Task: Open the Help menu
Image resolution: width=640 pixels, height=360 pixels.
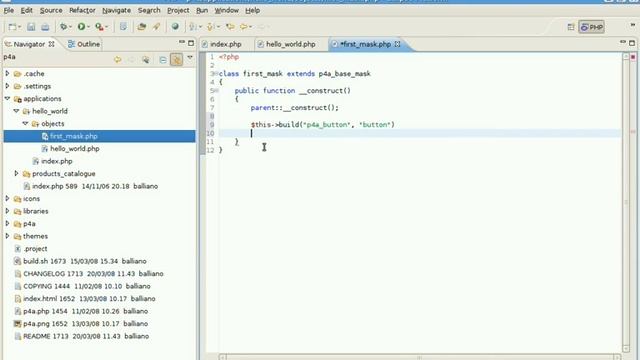Action: tap(253, 10)
